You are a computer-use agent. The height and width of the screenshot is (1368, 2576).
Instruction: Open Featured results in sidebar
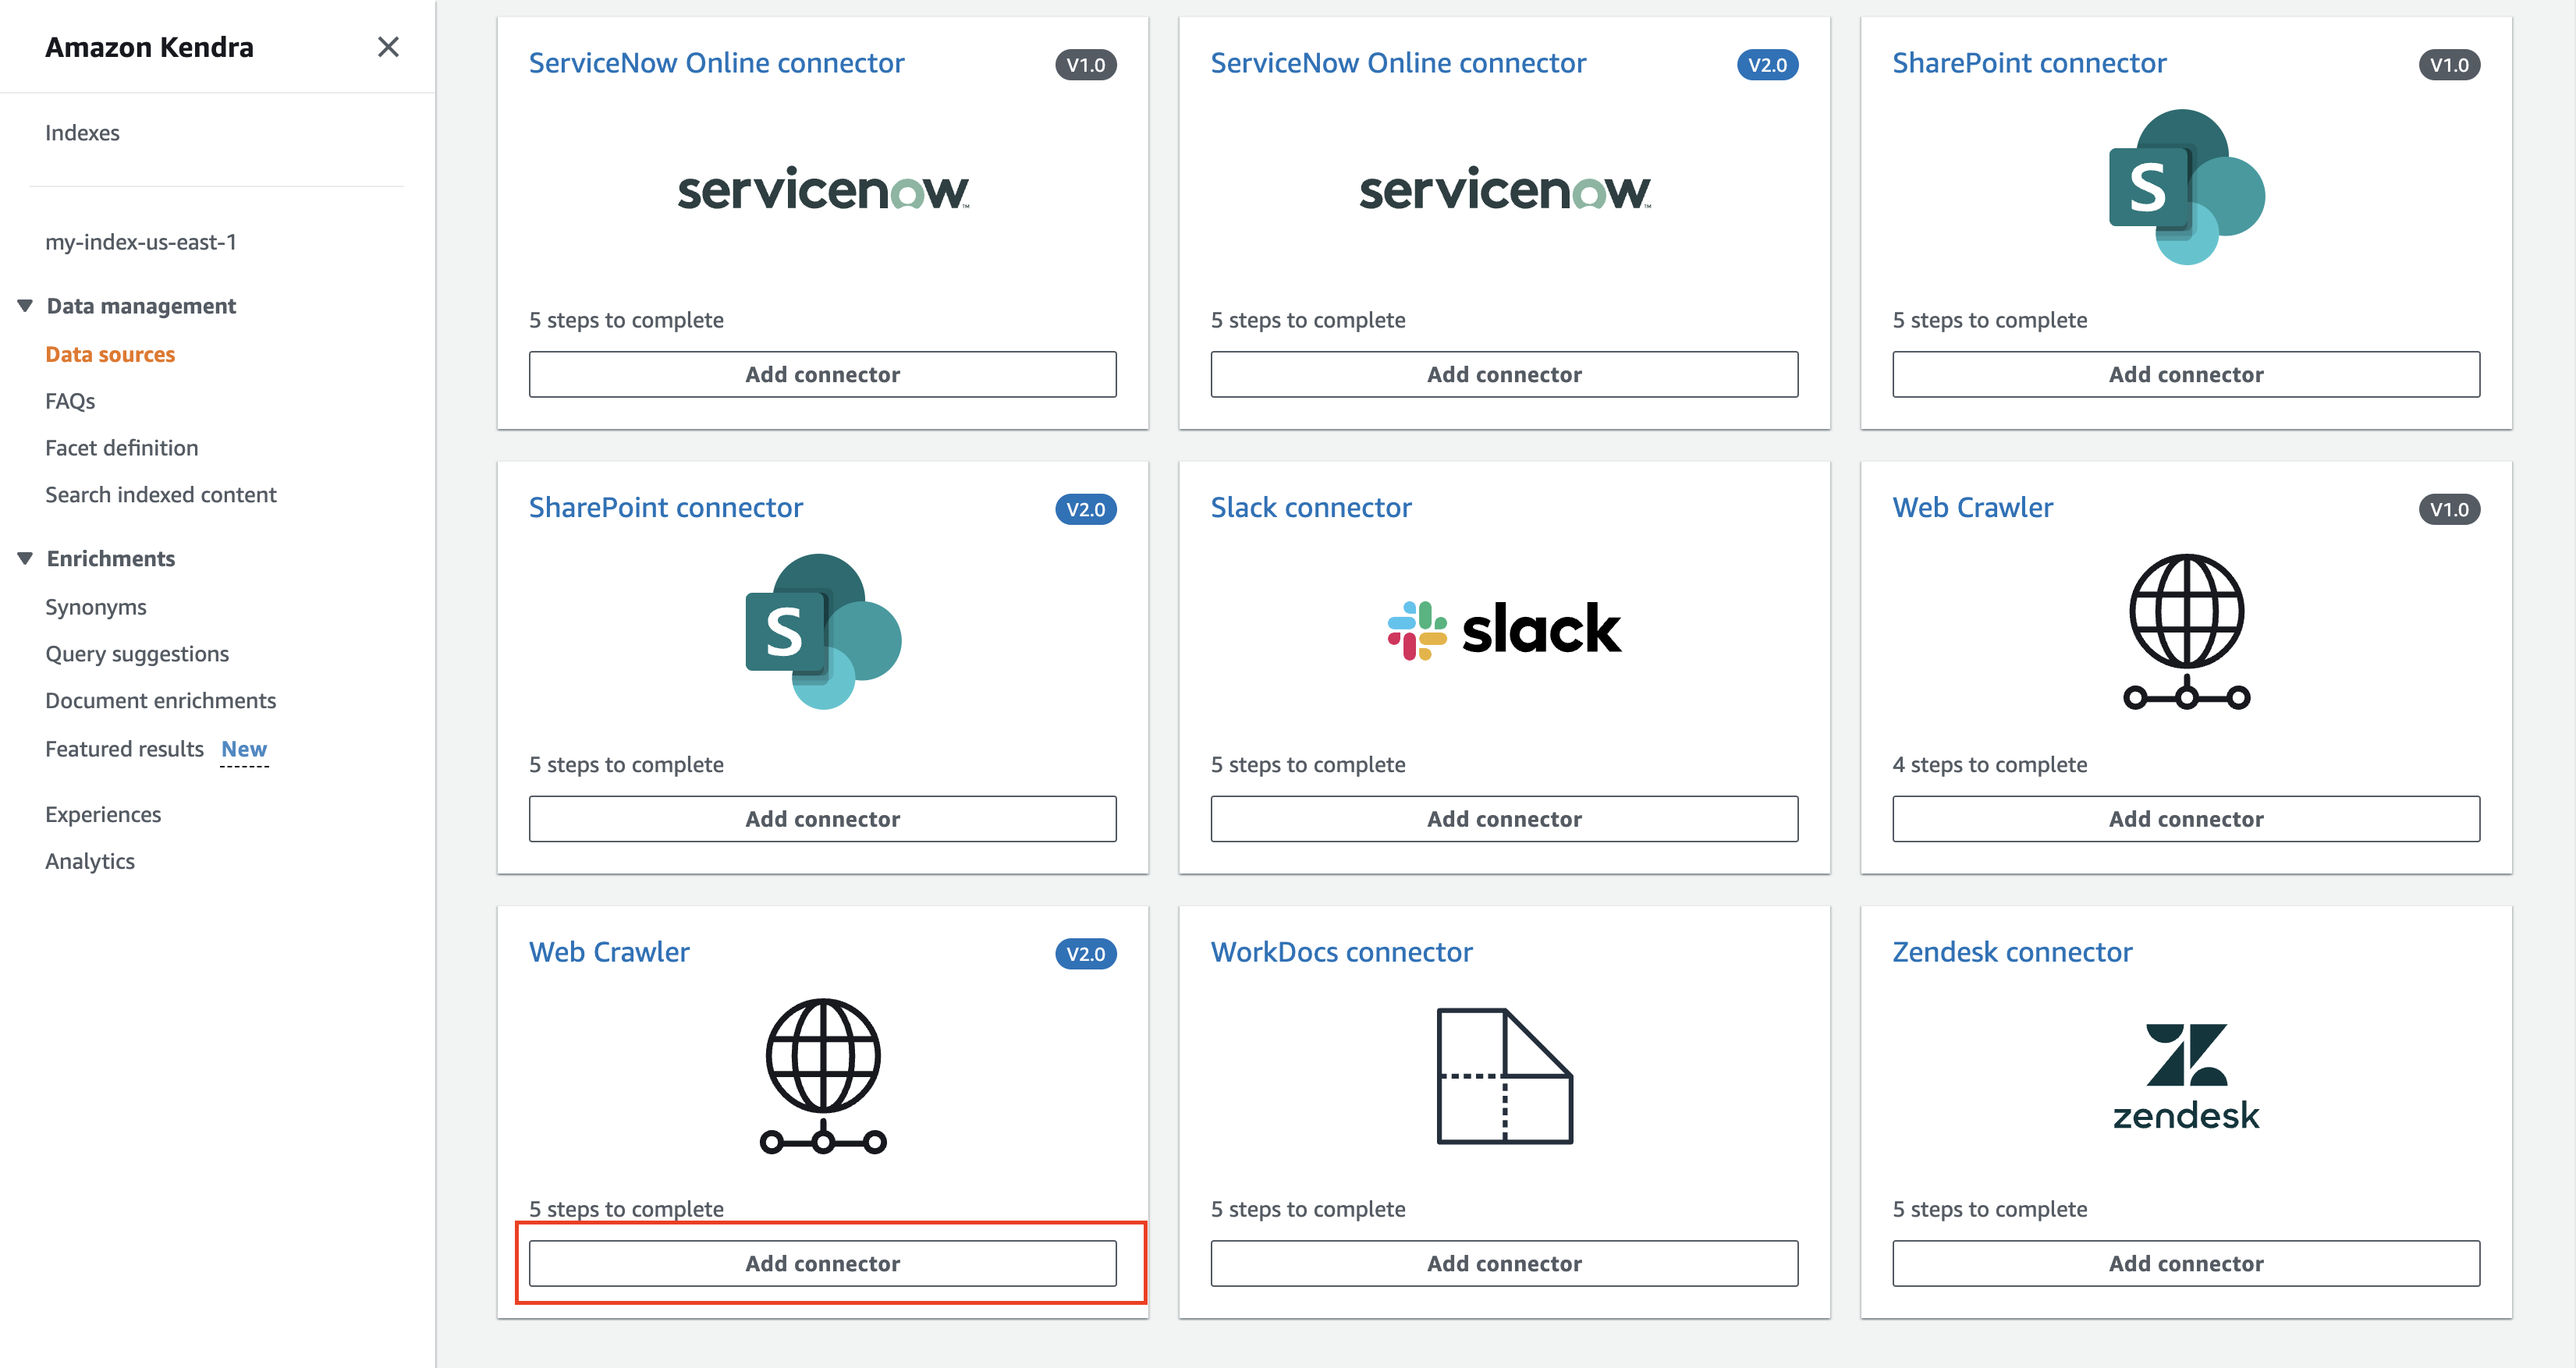pos(124,749)
